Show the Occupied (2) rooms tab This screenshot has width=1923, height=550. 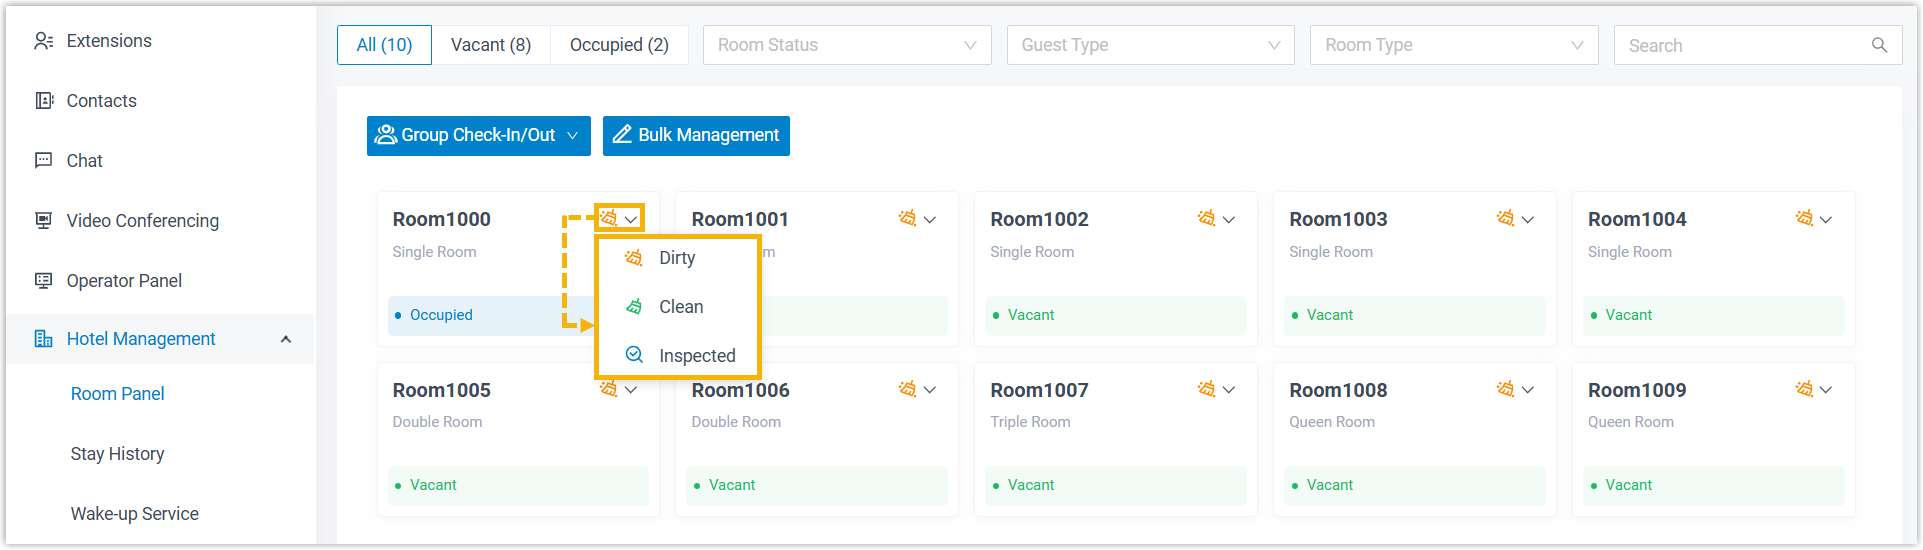pyautogui.click(x=618, y=45)
